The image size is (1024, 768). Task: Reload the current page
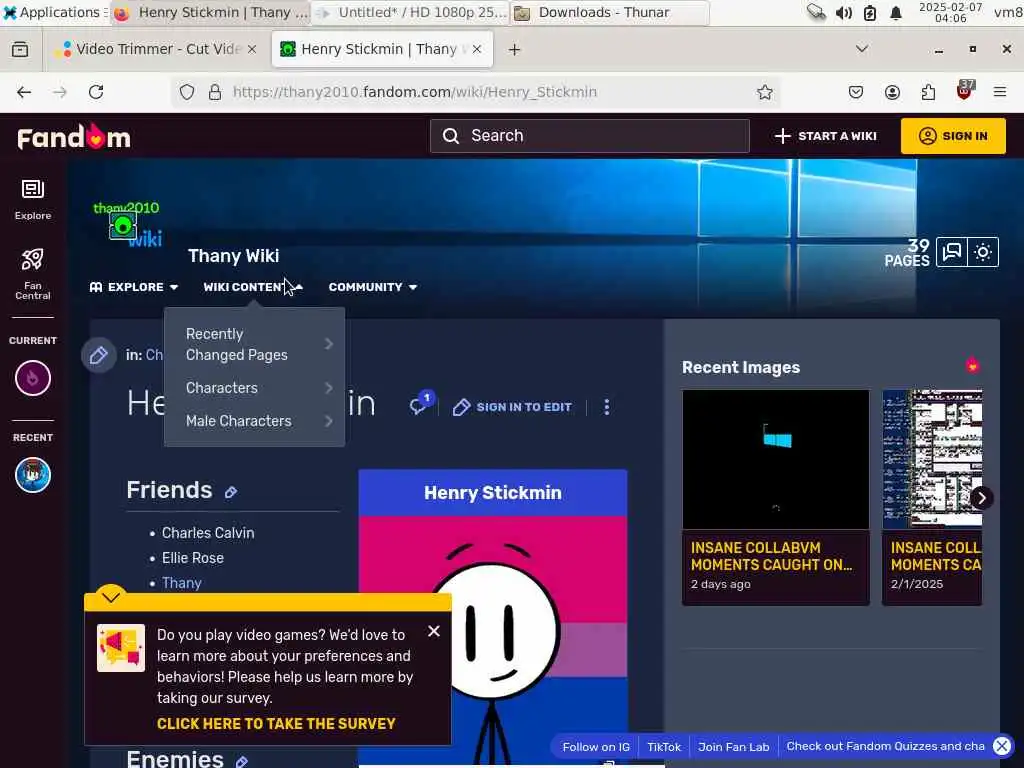point(96,92)
